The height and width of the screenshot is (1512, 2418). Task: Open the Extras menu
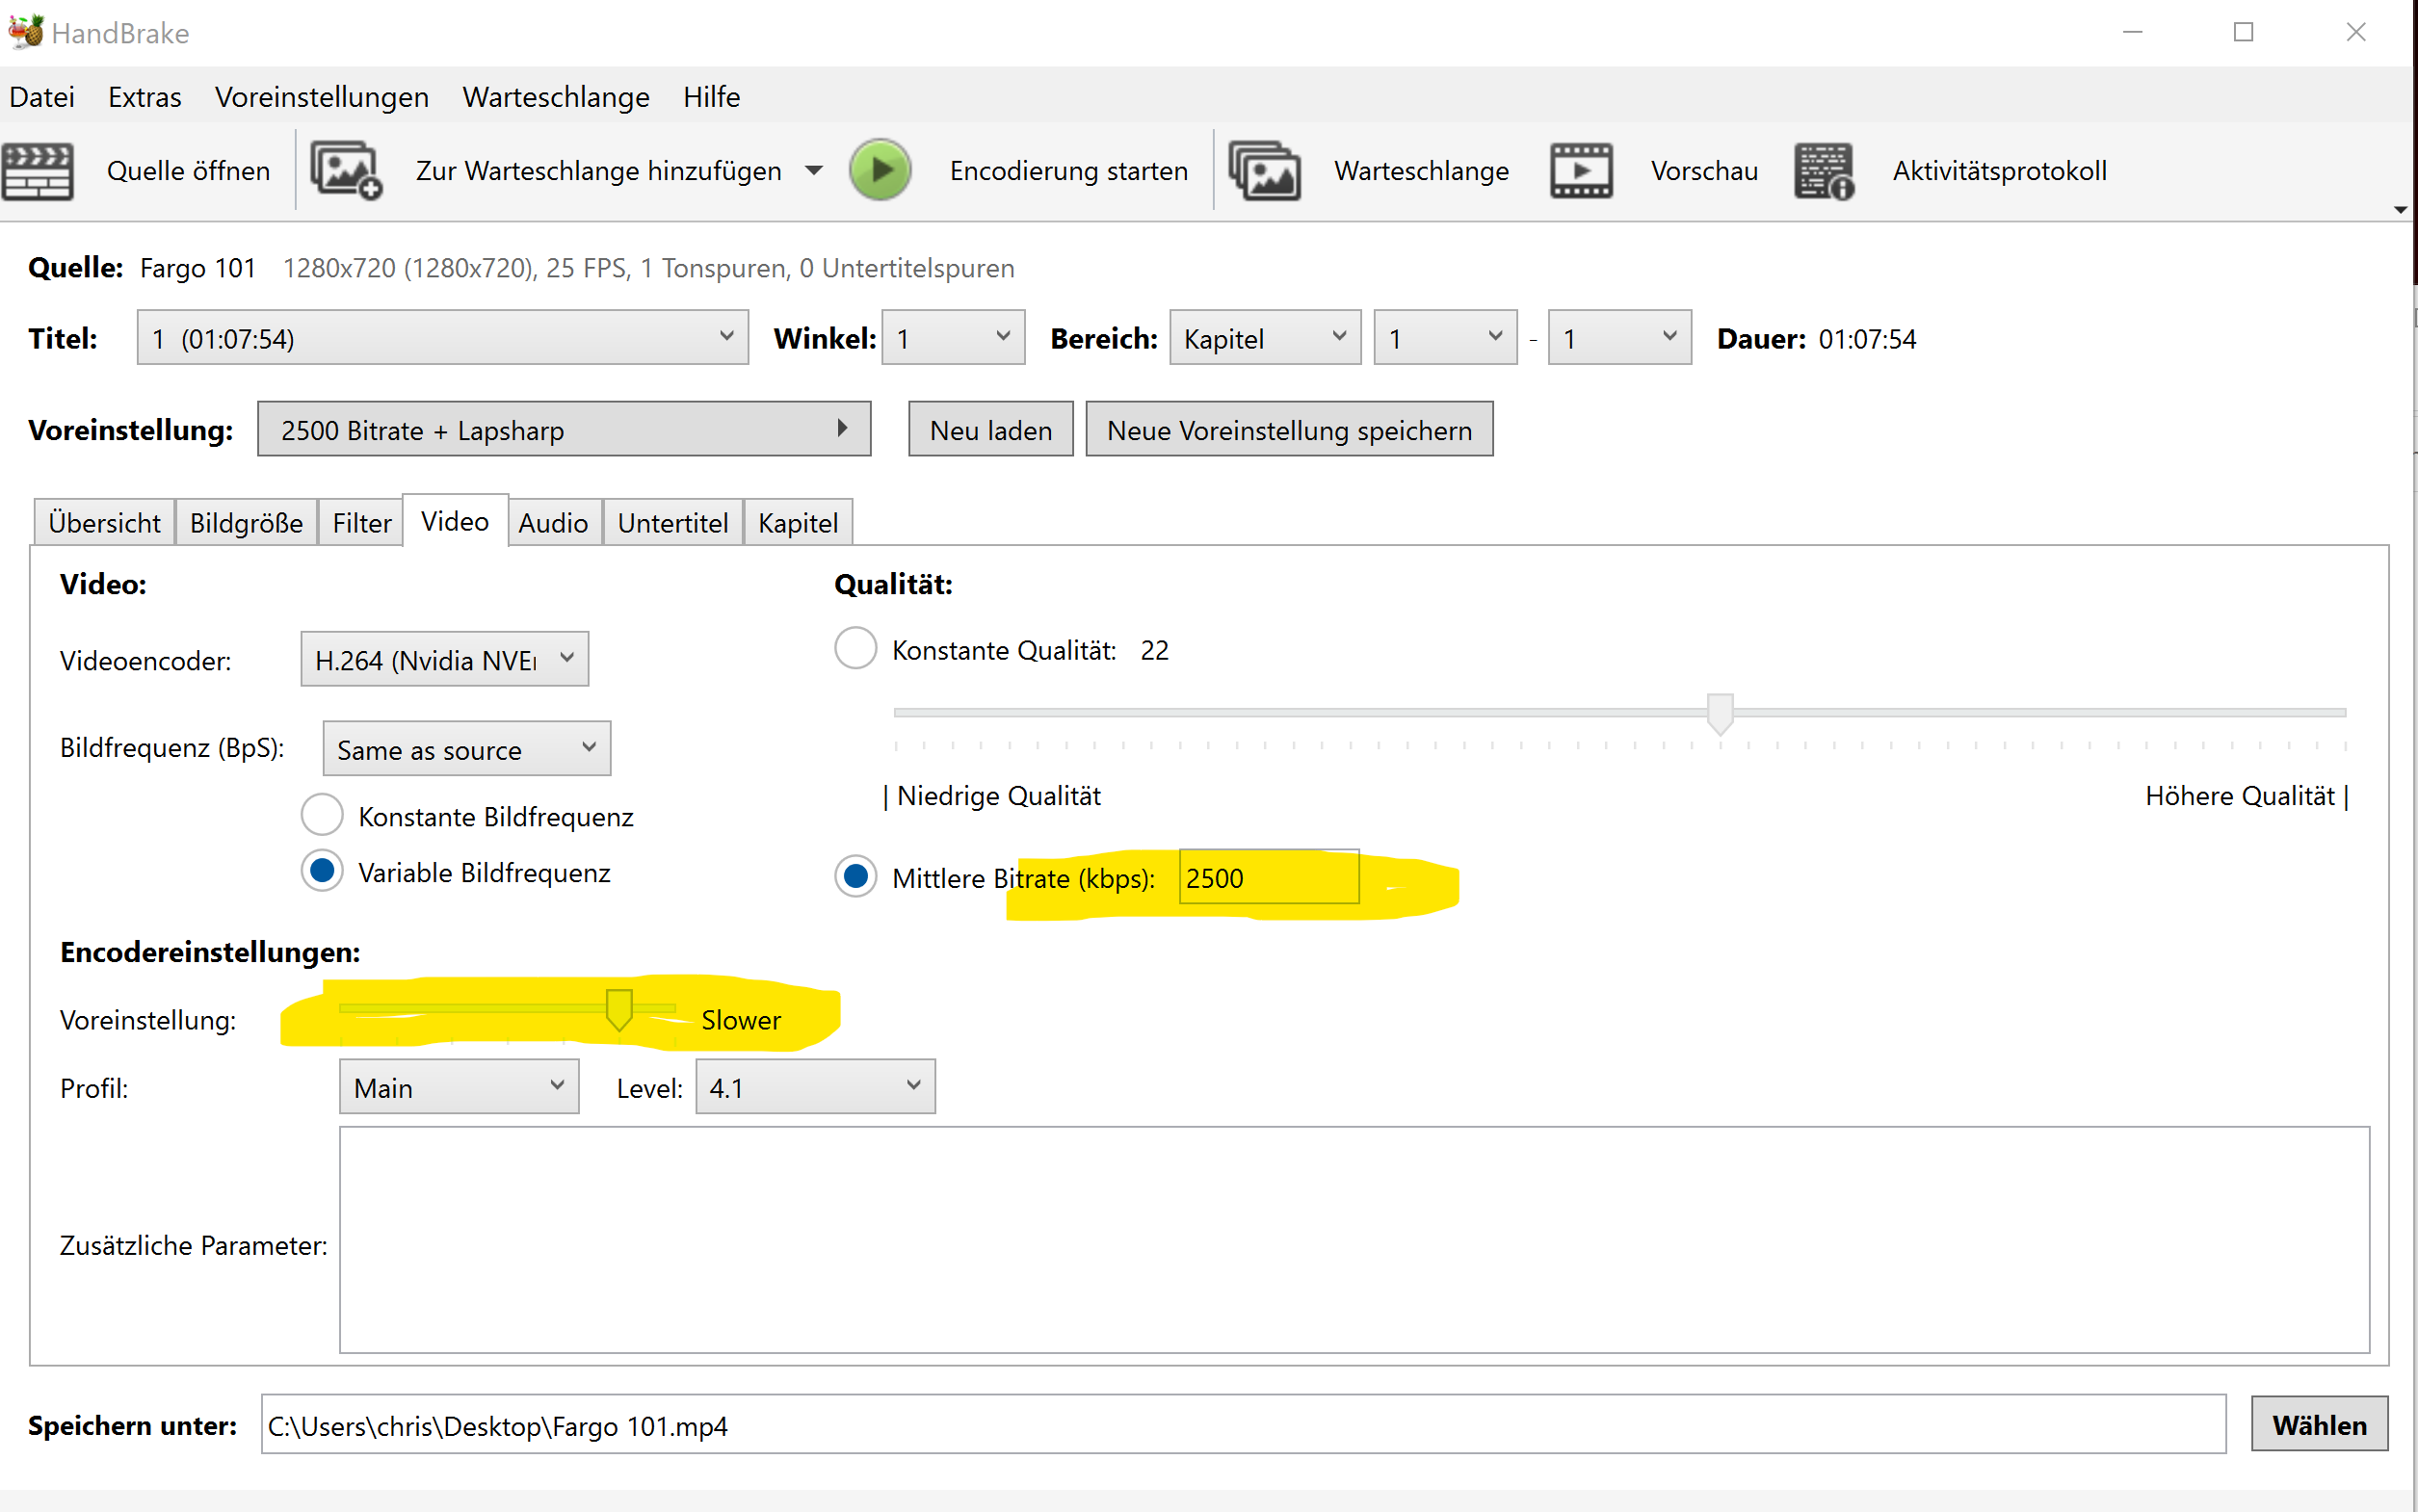[144, 97]
